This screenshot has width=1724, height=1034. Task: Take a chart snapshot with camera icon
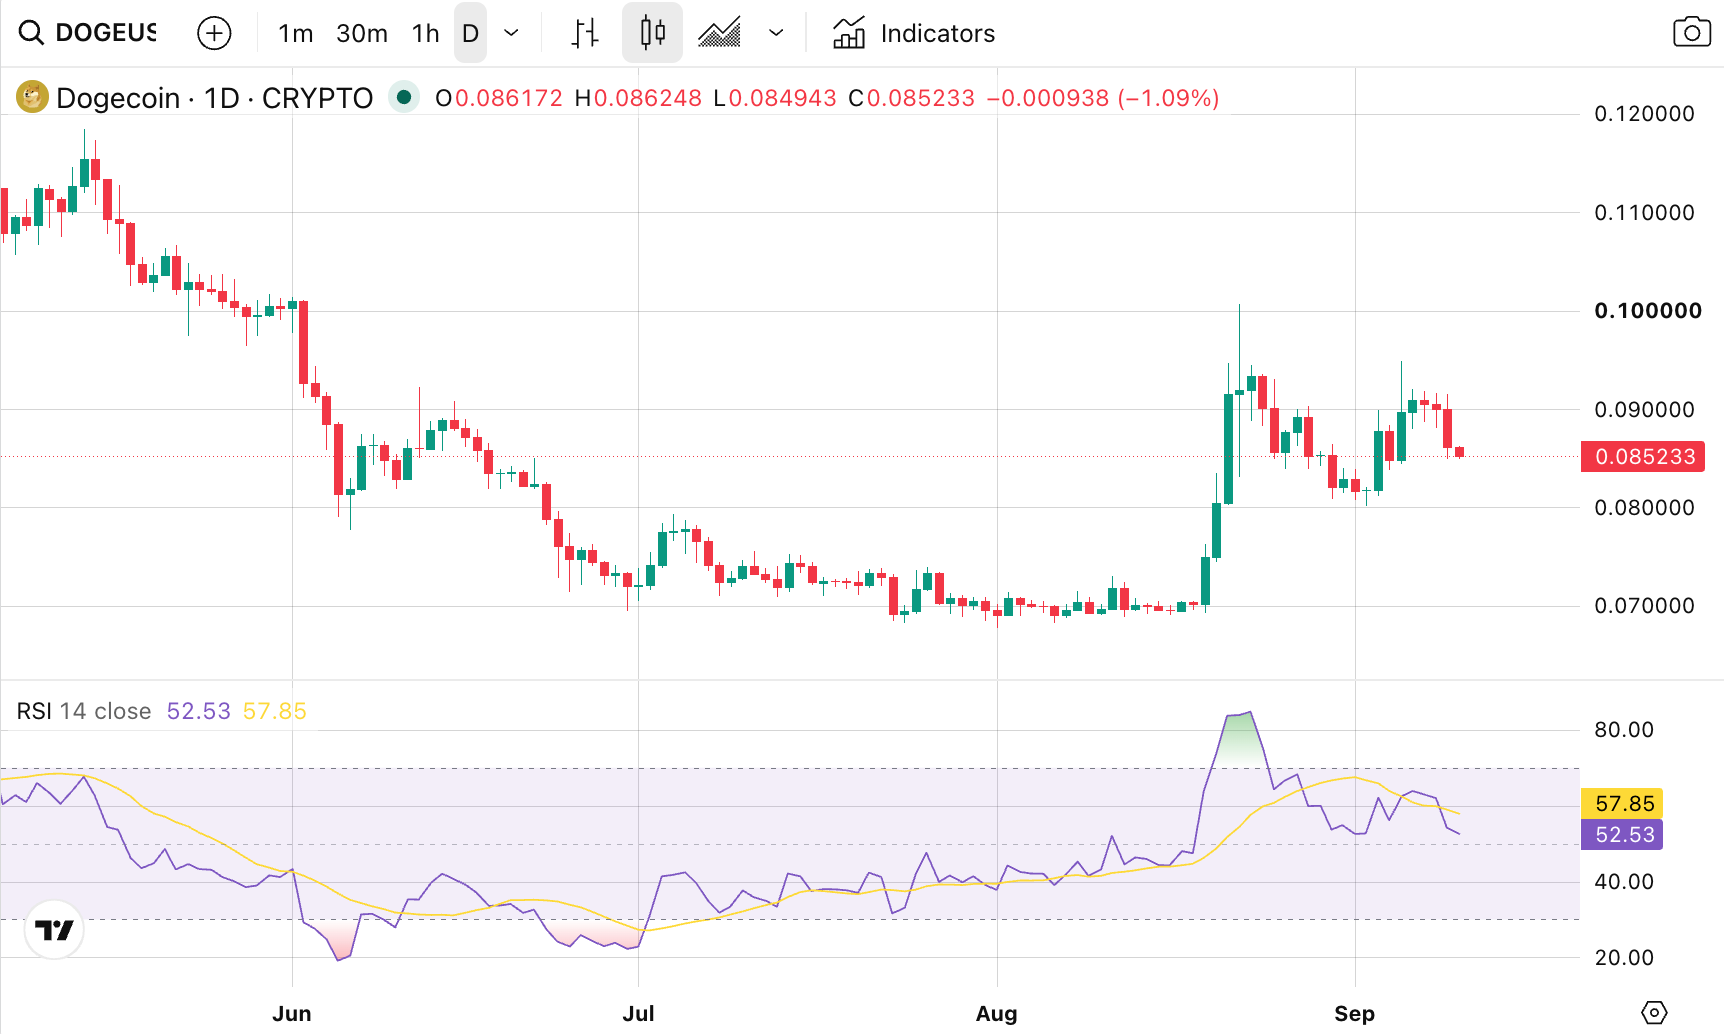[x=1692, y=33]
